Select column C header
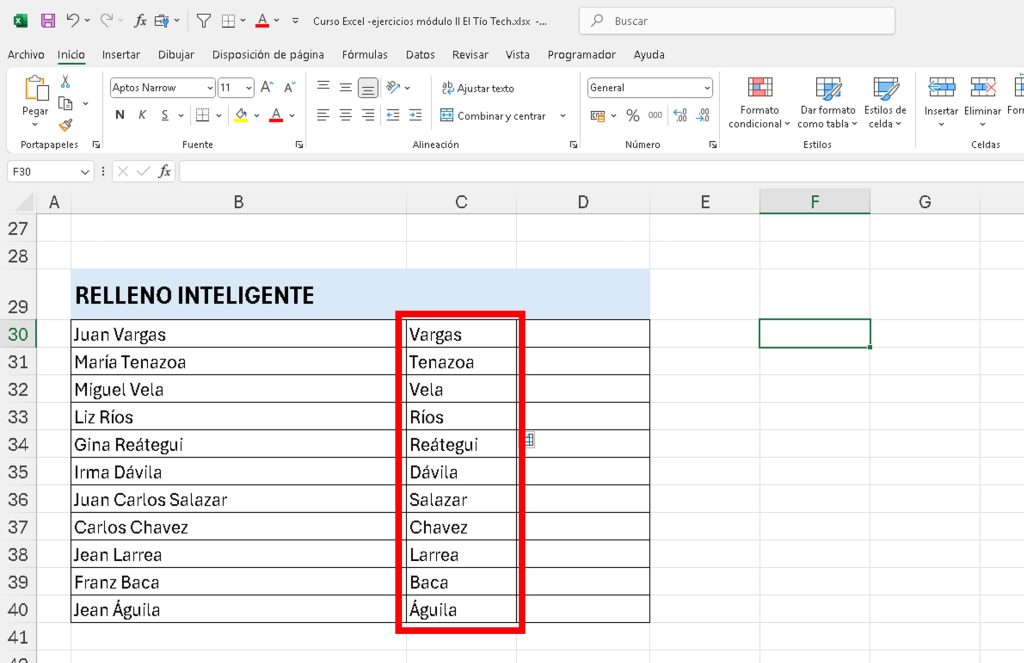The width and height of the screenshot is (1024, 663). [461, 202]
